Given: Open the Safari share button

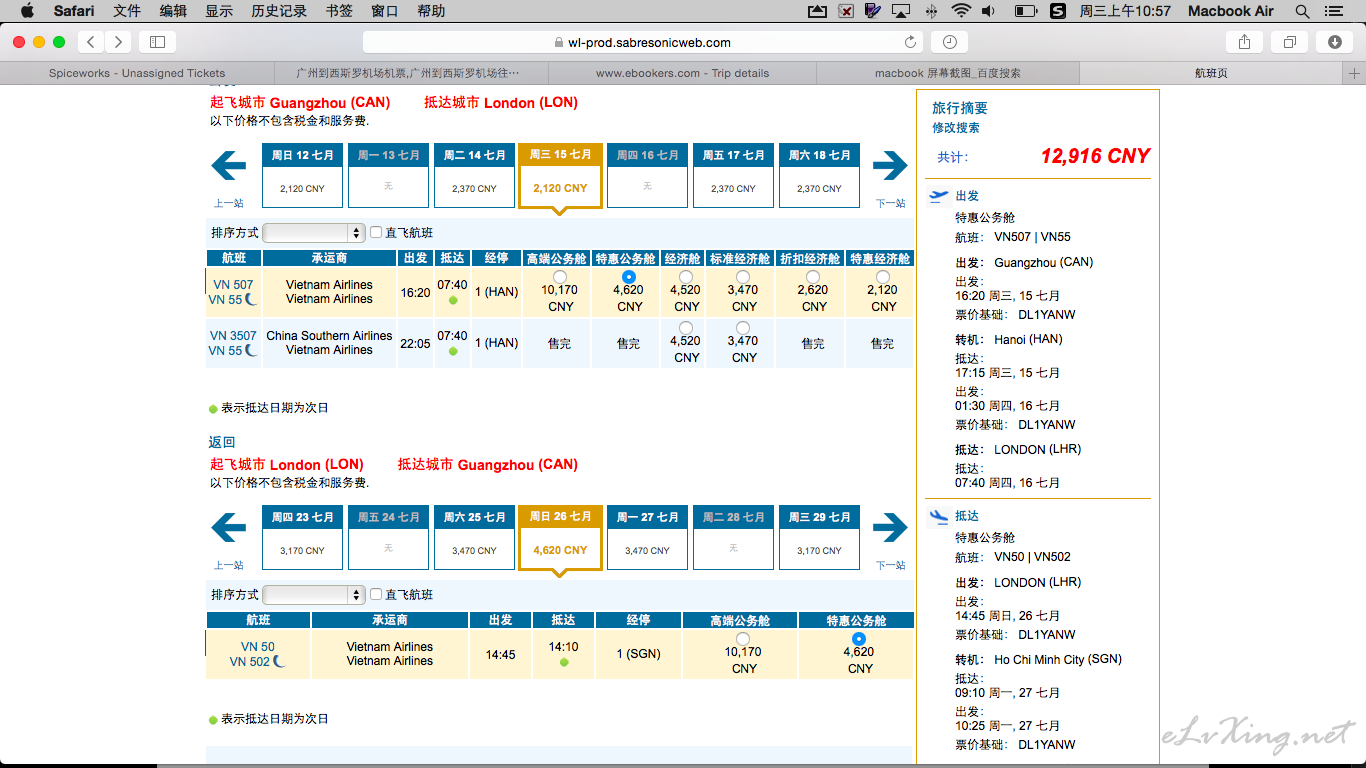Looking at the screenshot, I should [x=1244, y=42].
